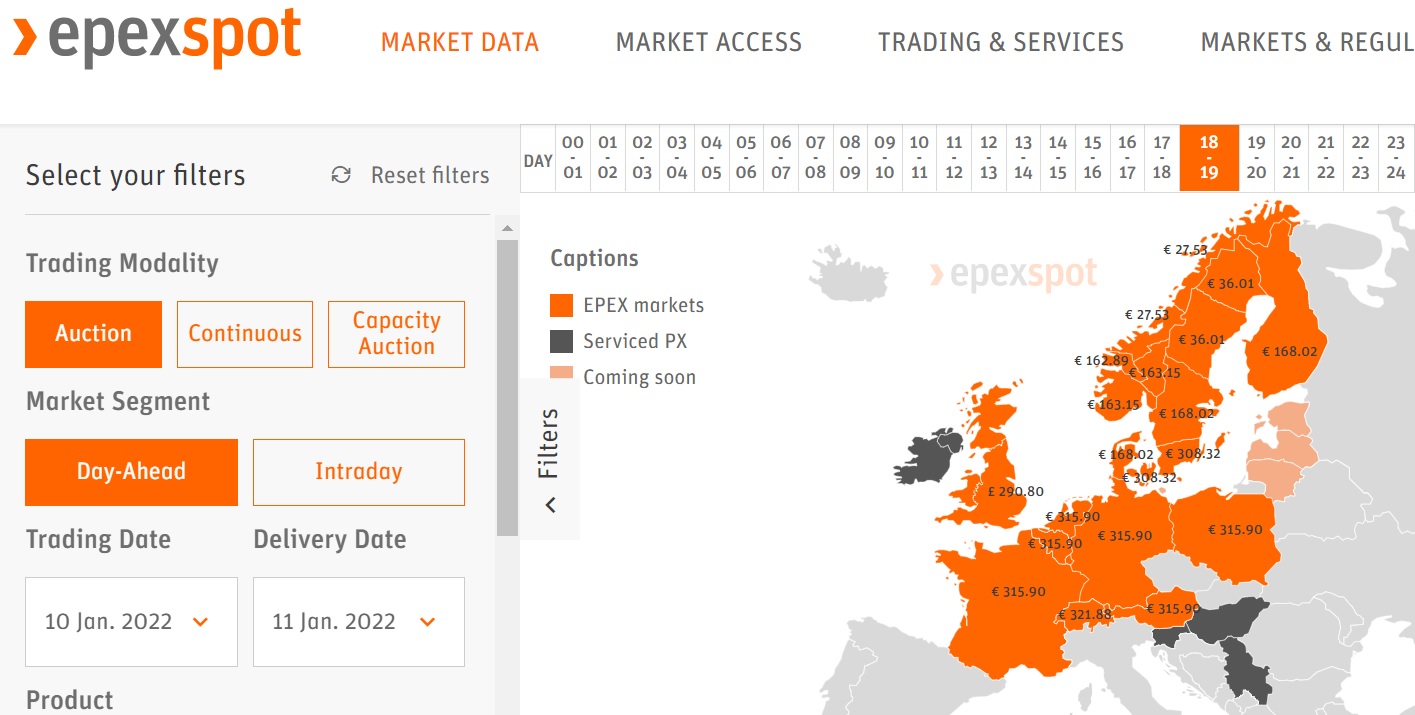Screen dimensions: 1415x715
Task: Select the Continuous trading modality
Action: click(245, 334)
